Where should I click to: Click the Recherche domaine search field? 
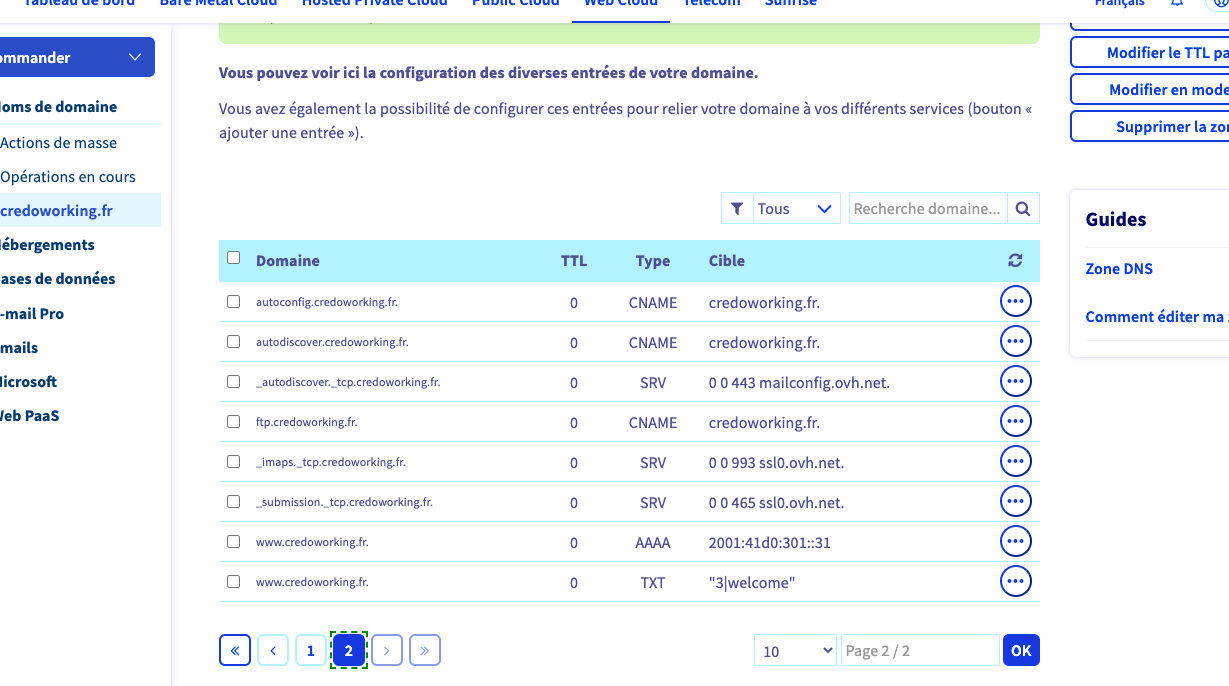(928, 209)
